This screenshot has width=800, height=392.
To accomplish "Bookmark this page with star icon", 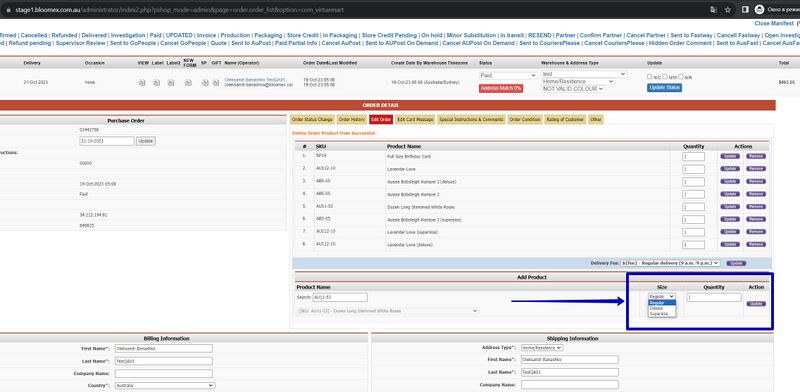I will pyautogui.click(x=728, y=10).
